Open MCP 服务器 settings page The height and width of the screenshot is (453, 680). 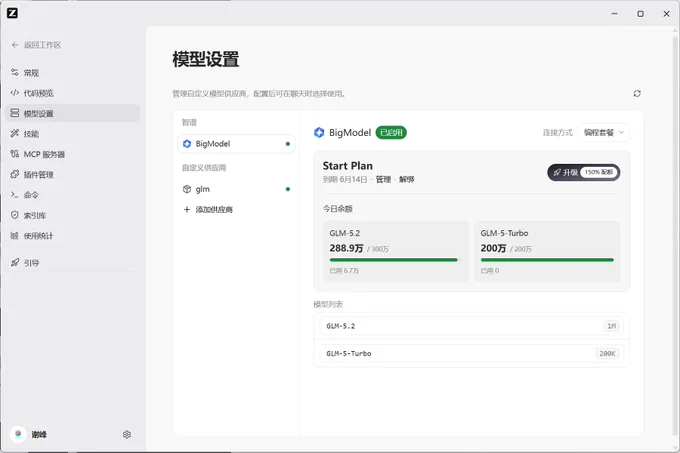(72, 154)
